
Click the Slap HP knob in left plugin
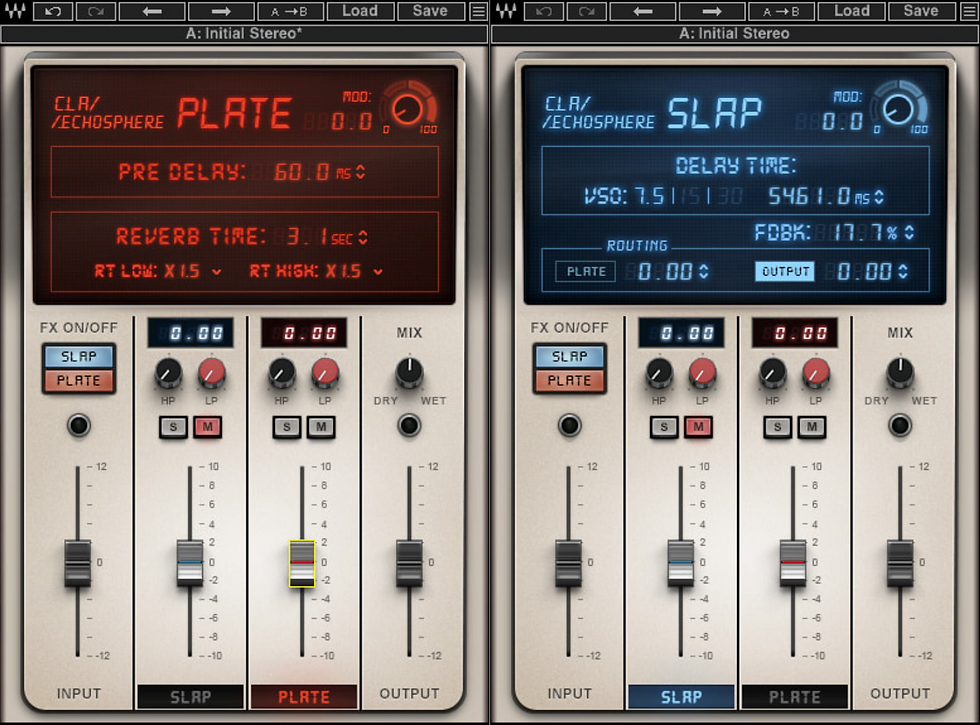168,372
